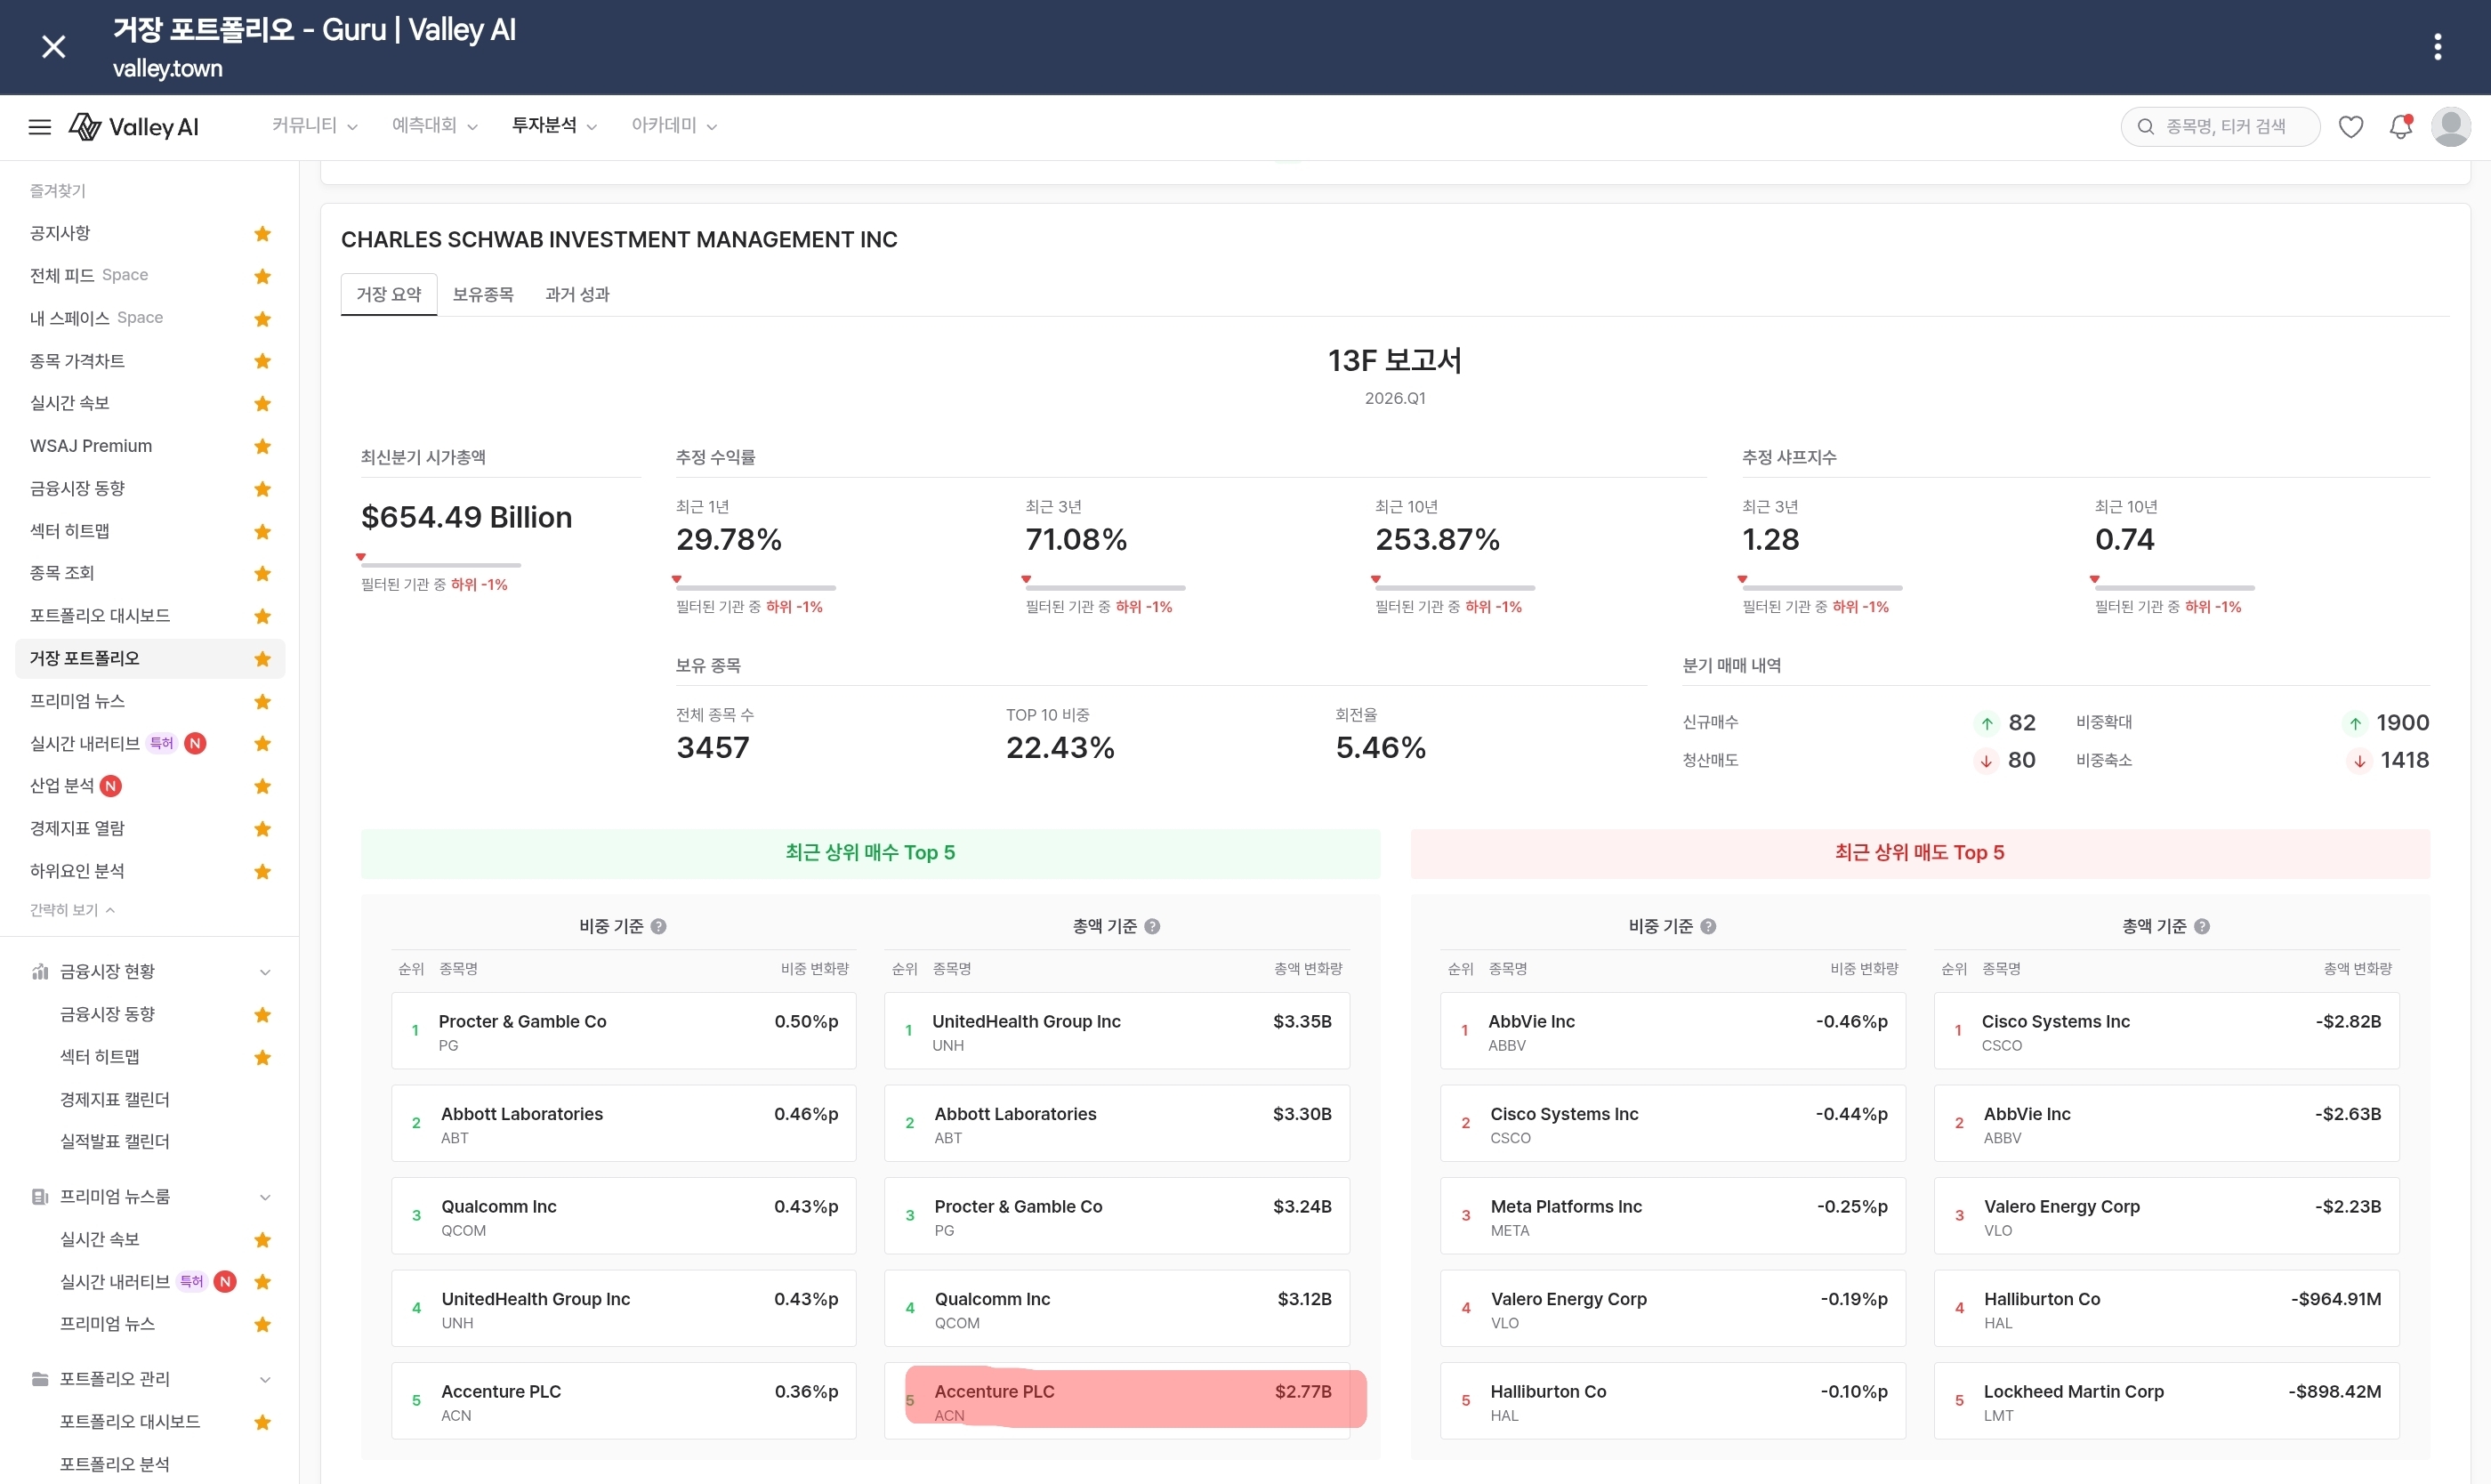Click the 최근 1년 return percentile bar
Viewport: 2491px width, 1484px height.
pos(756,587)
